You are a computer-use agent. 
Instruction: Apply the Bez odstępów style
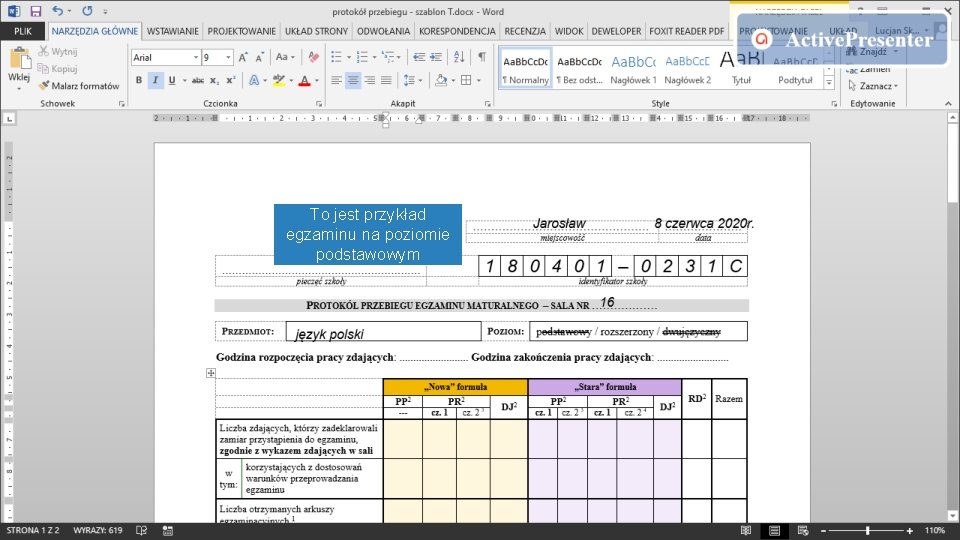579,68
